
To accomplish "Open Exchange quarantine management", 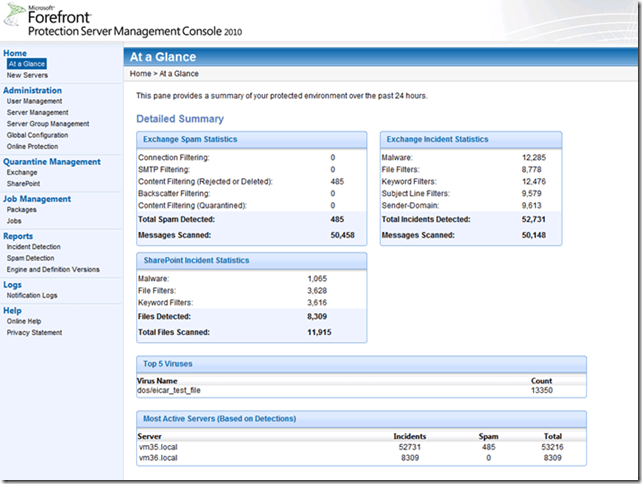I will tap(22, 172).
